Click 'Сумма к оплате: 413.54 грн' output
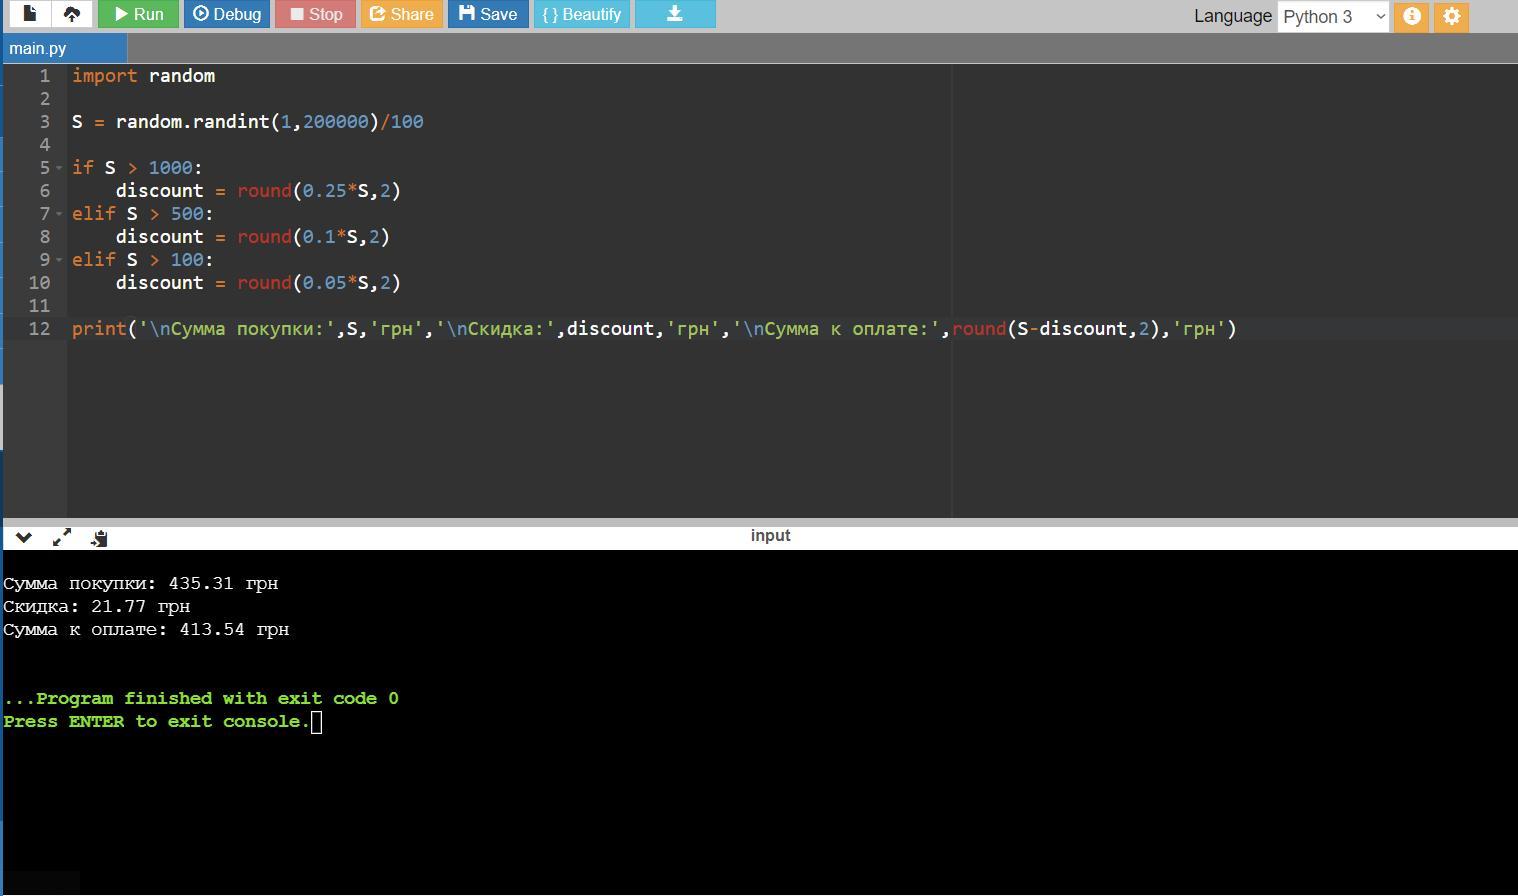Screen dimensions: 1518x896 pos(146,629)
